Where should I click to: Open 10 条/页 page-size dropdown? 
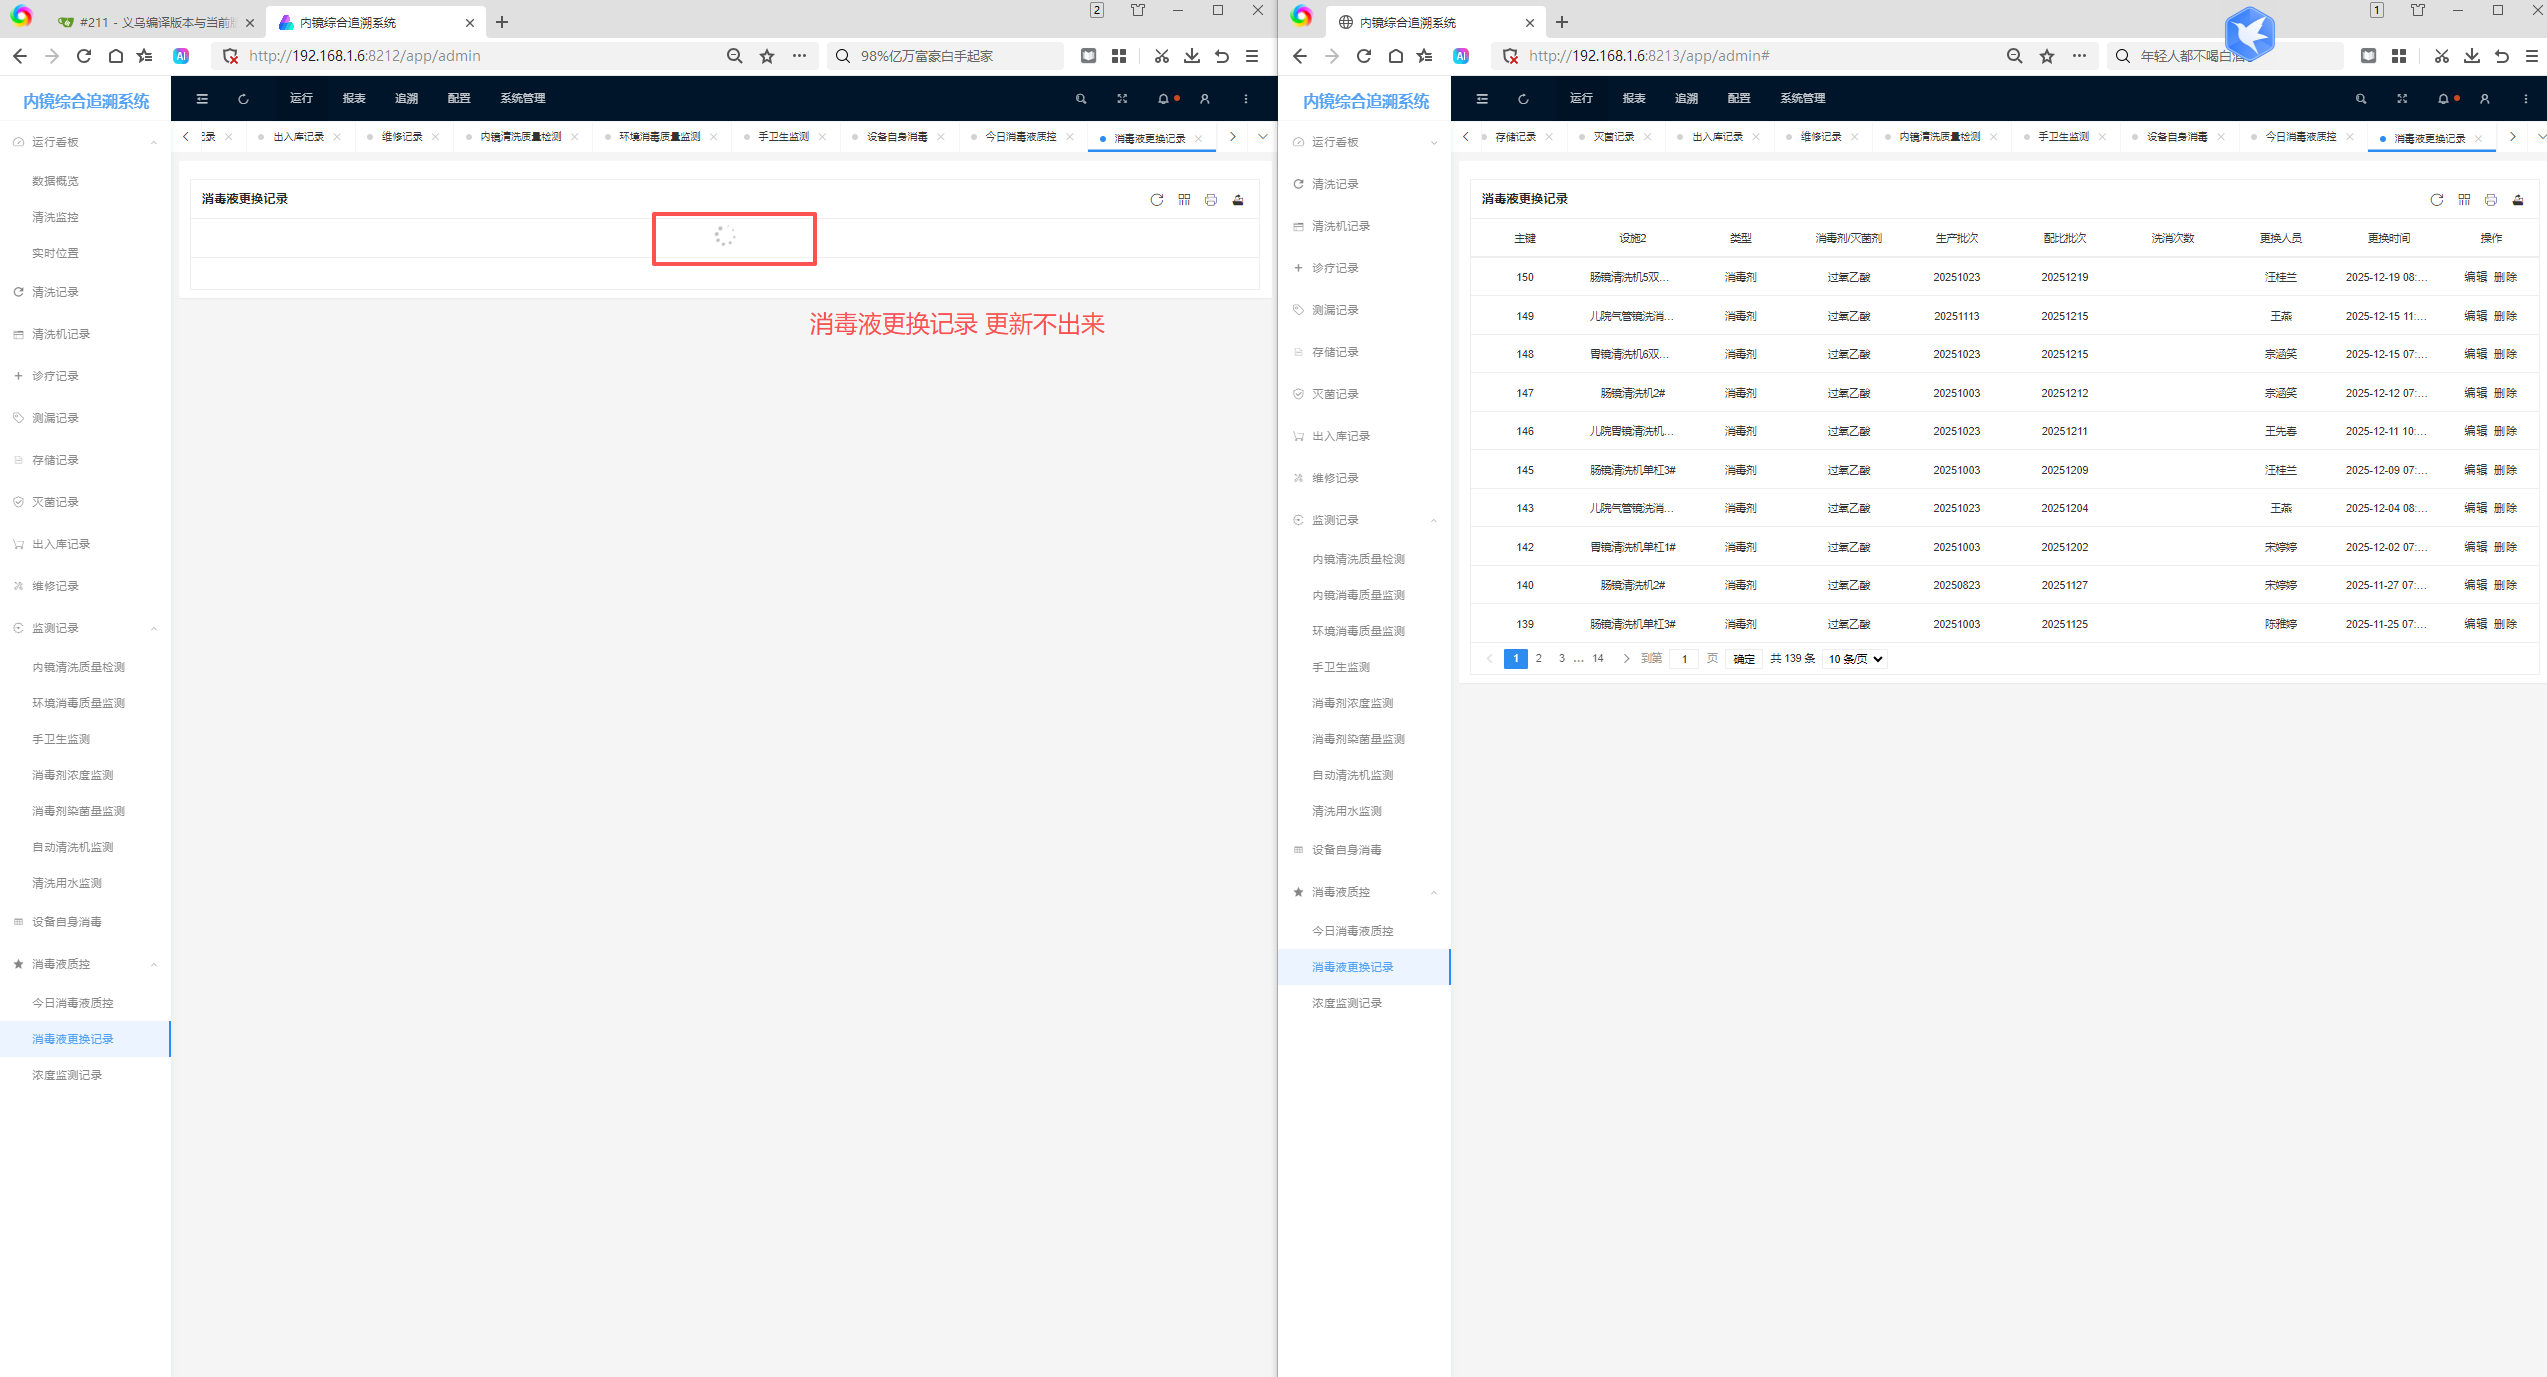(x=1856, y=659)
